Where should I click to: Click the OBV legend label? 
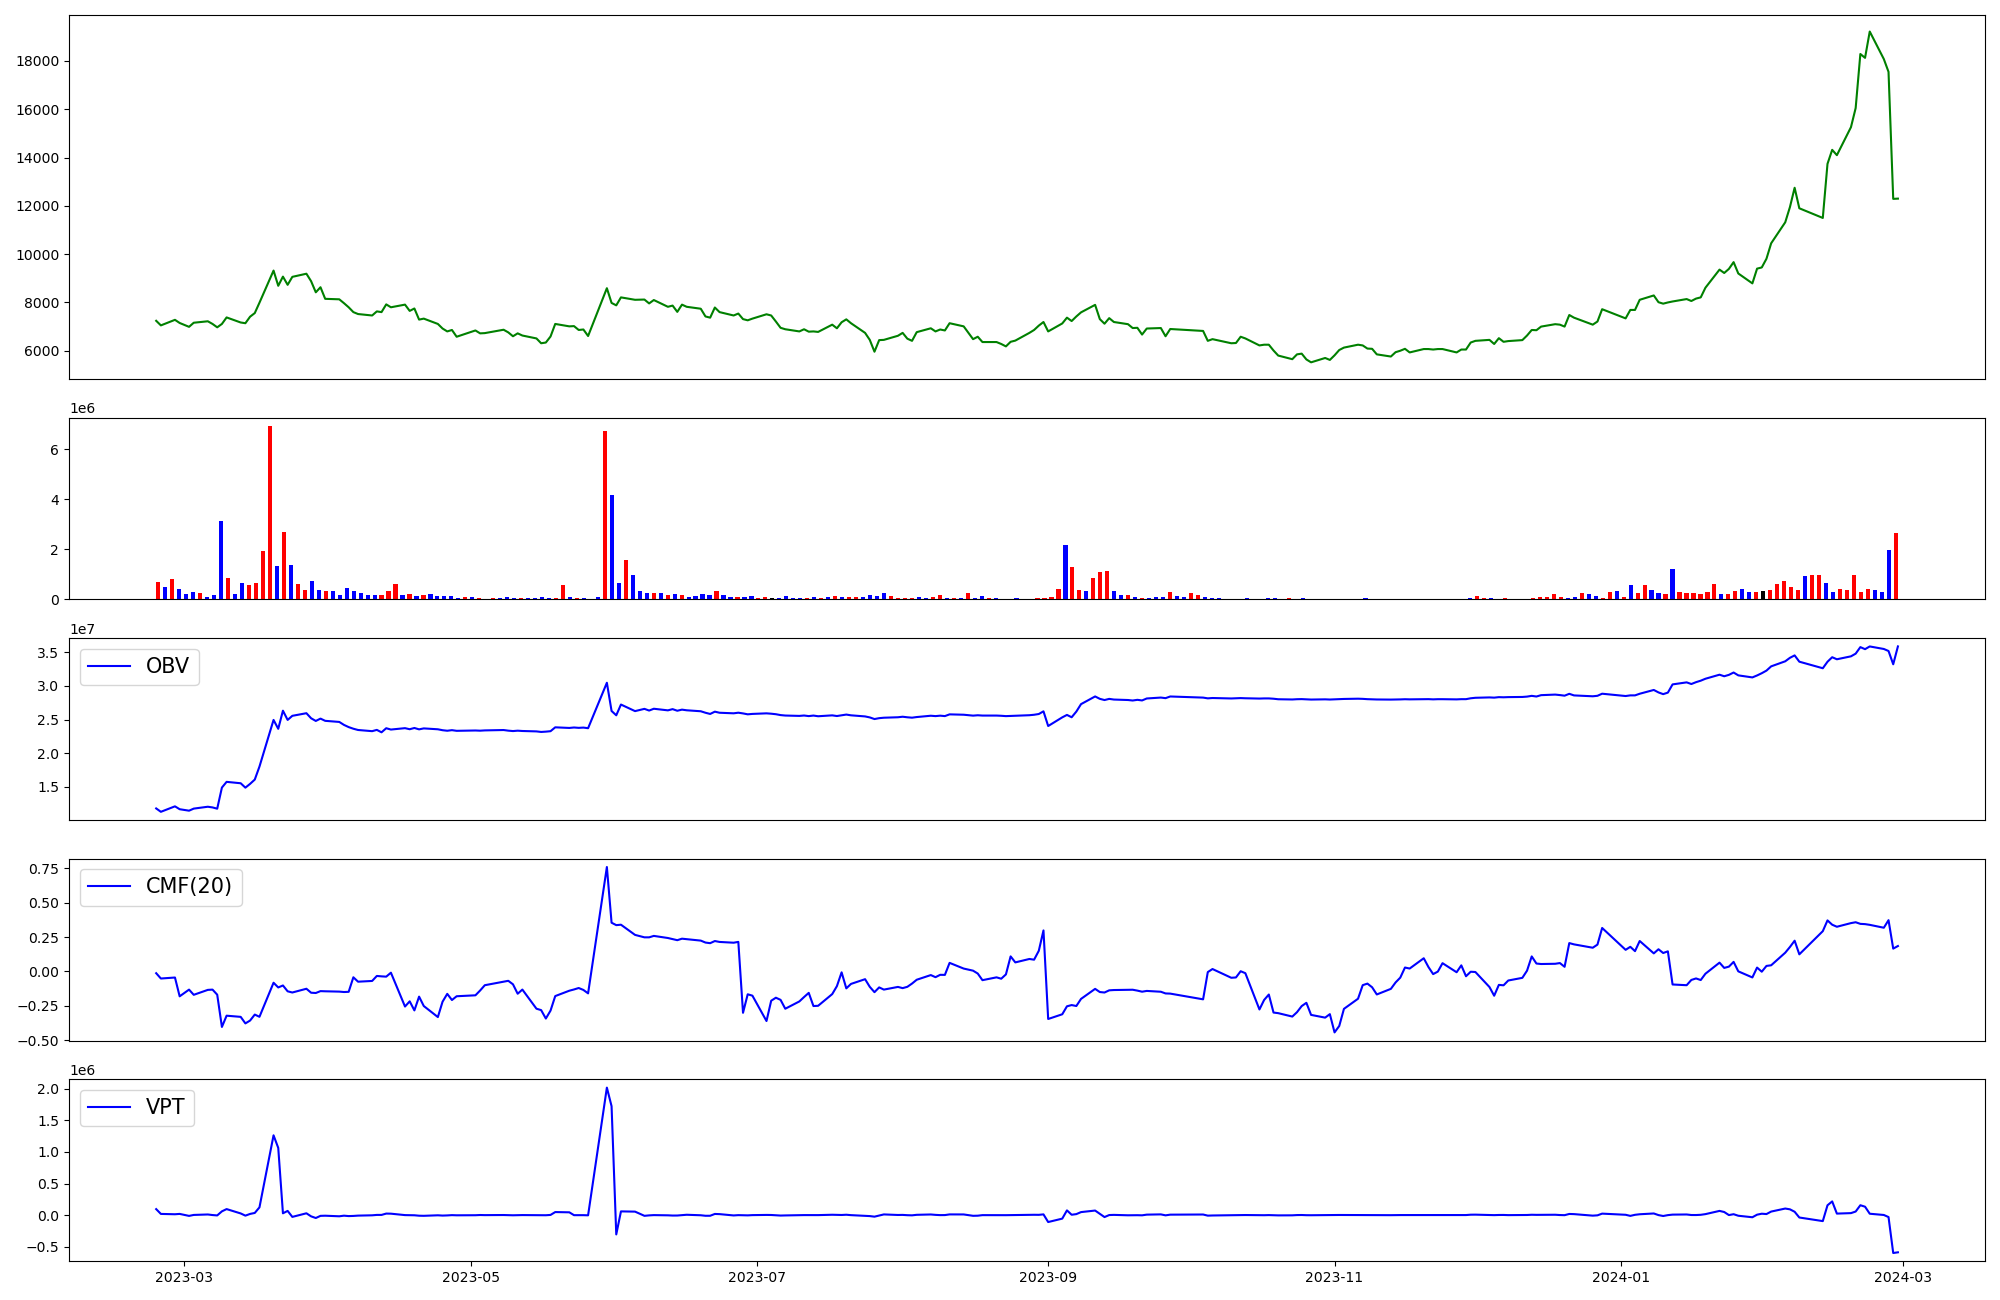(167, 666)
